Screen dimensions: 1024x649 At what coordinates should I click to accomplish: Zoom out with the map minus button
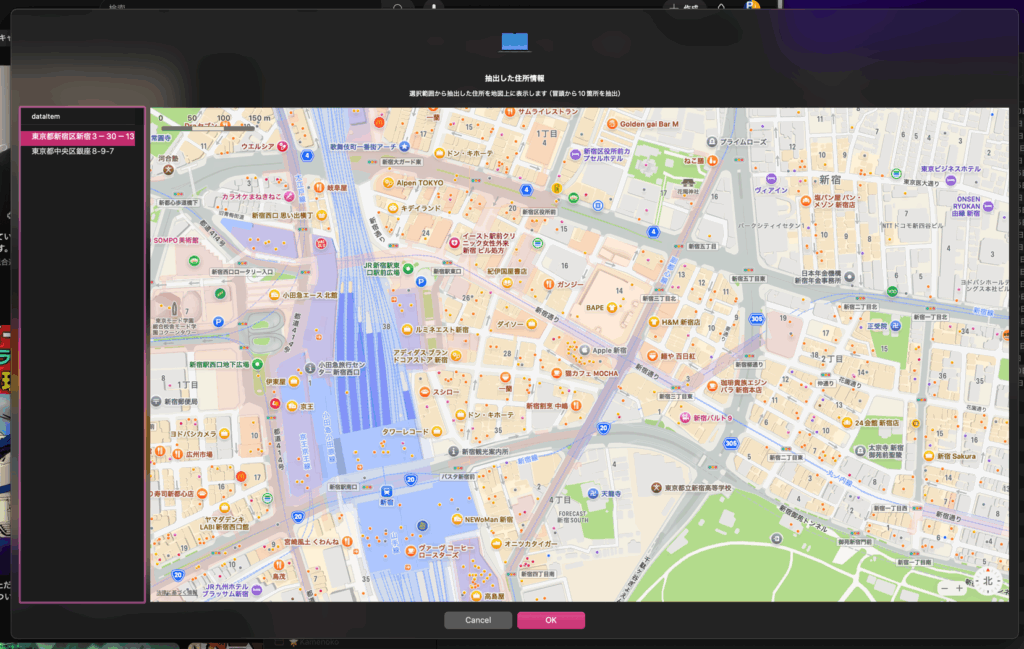click(x=943, y=588)
